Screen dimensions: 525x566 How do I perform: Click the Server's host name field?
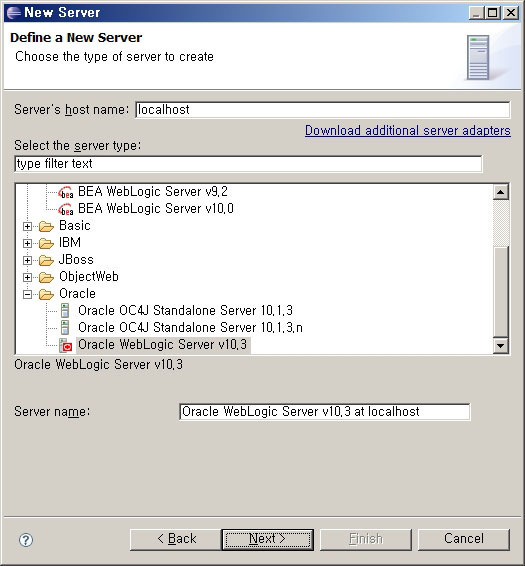tap(323, 110)
